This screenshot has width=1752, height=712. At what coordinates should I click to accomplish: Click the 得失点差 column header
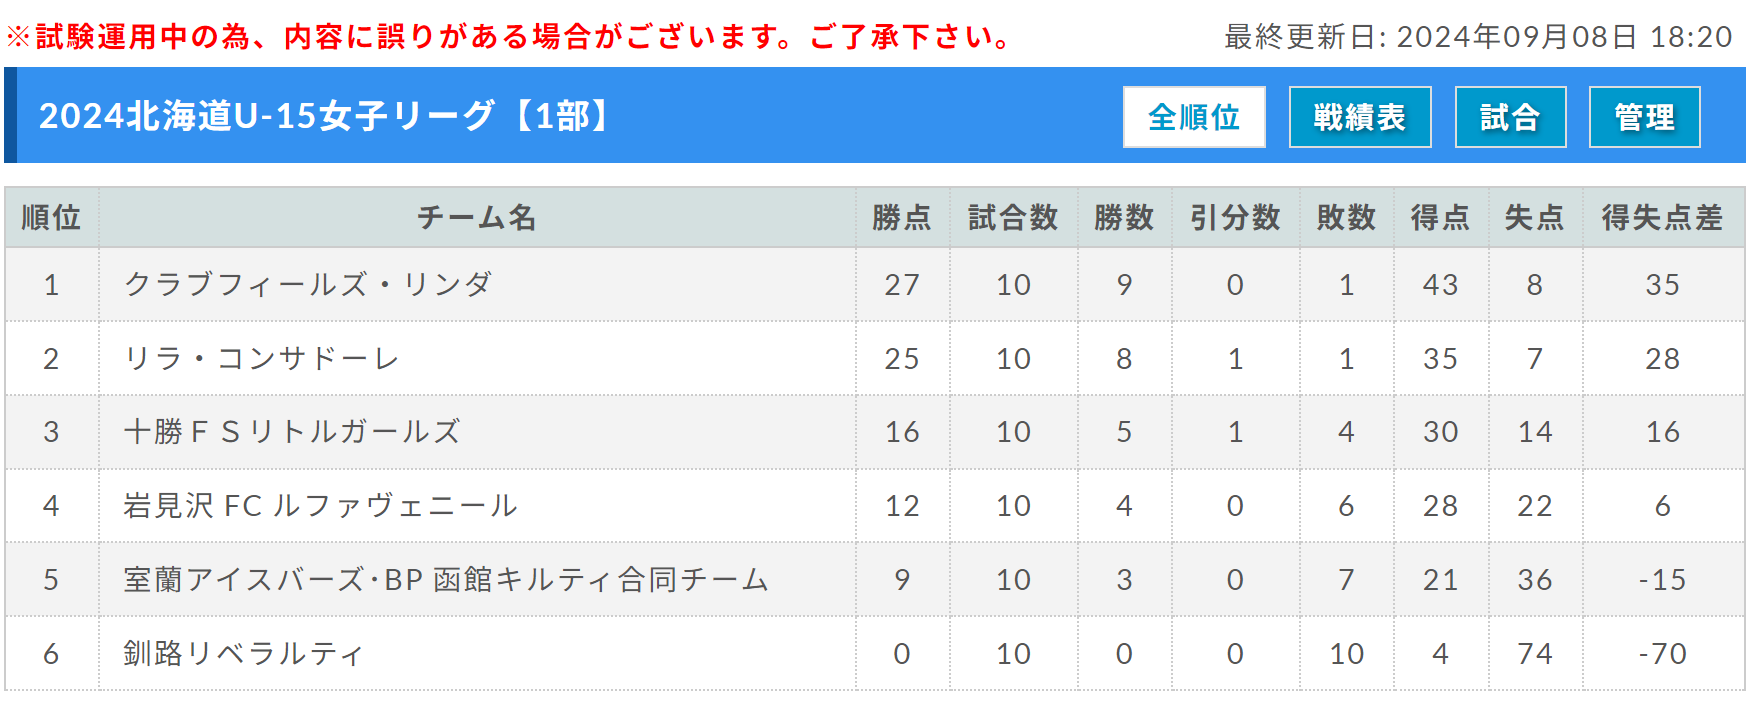1663,217
